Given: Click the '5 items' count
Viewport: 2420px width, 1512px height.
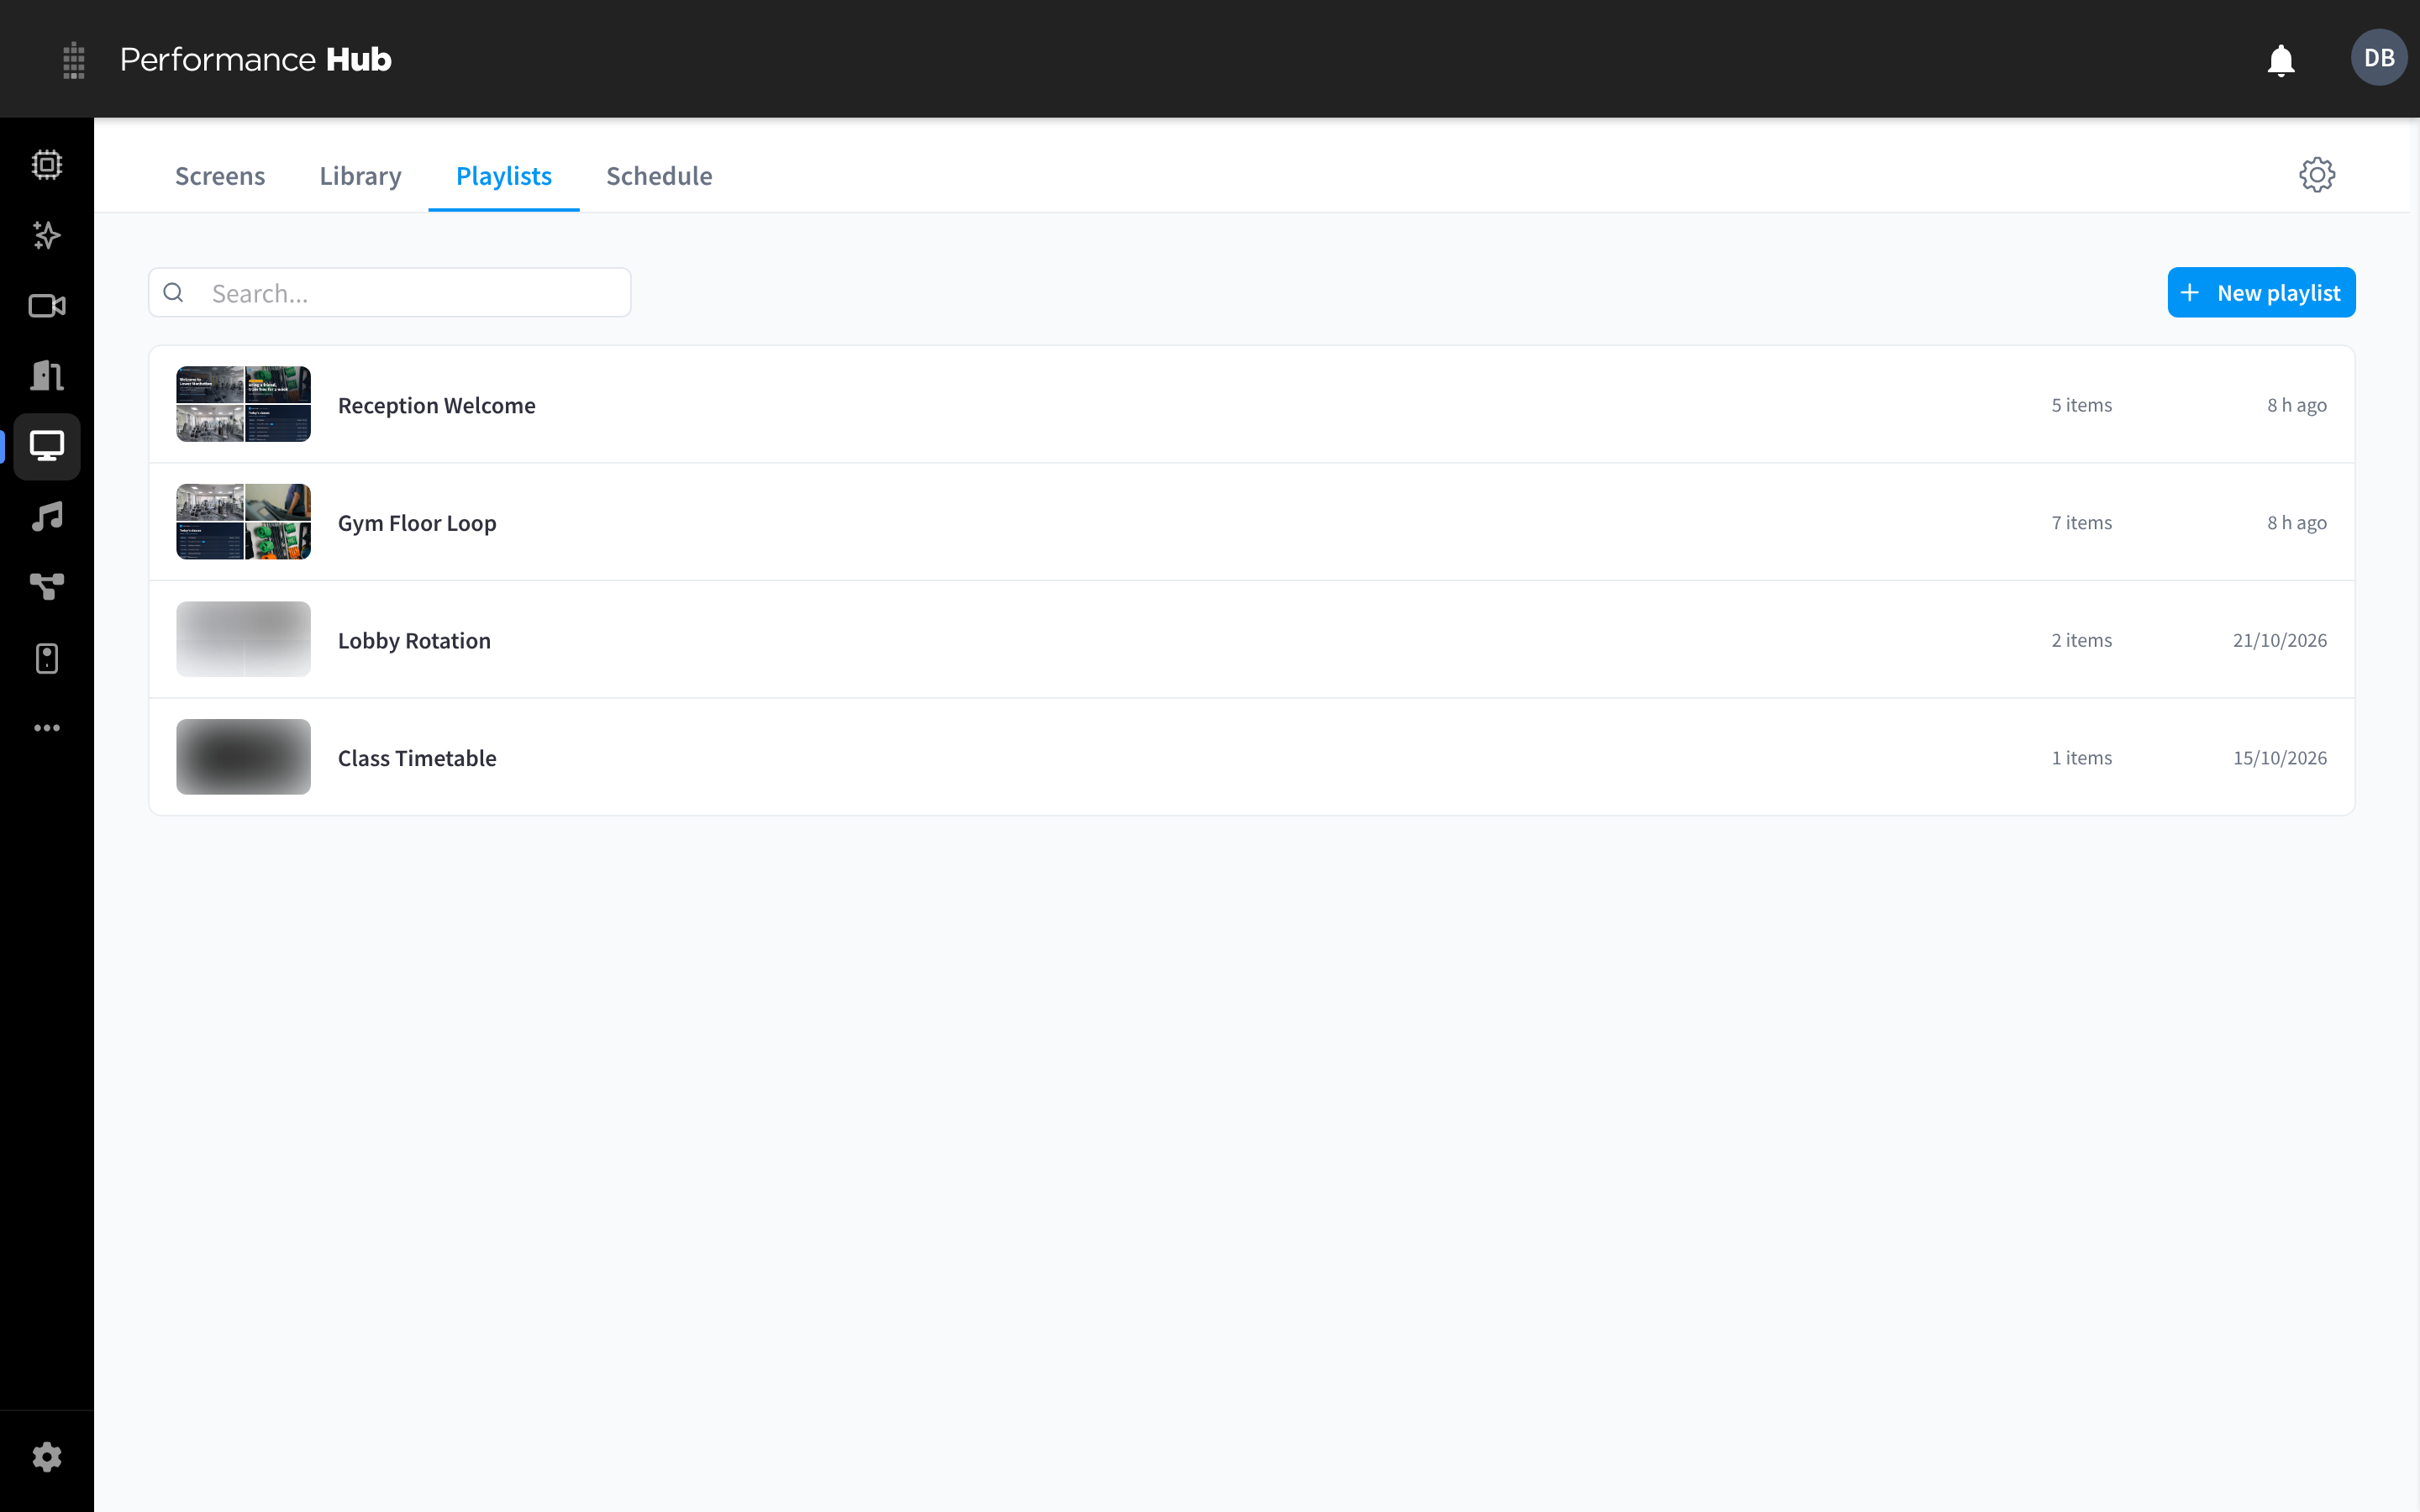Looking at the screenshot, I should [2082, 405].
